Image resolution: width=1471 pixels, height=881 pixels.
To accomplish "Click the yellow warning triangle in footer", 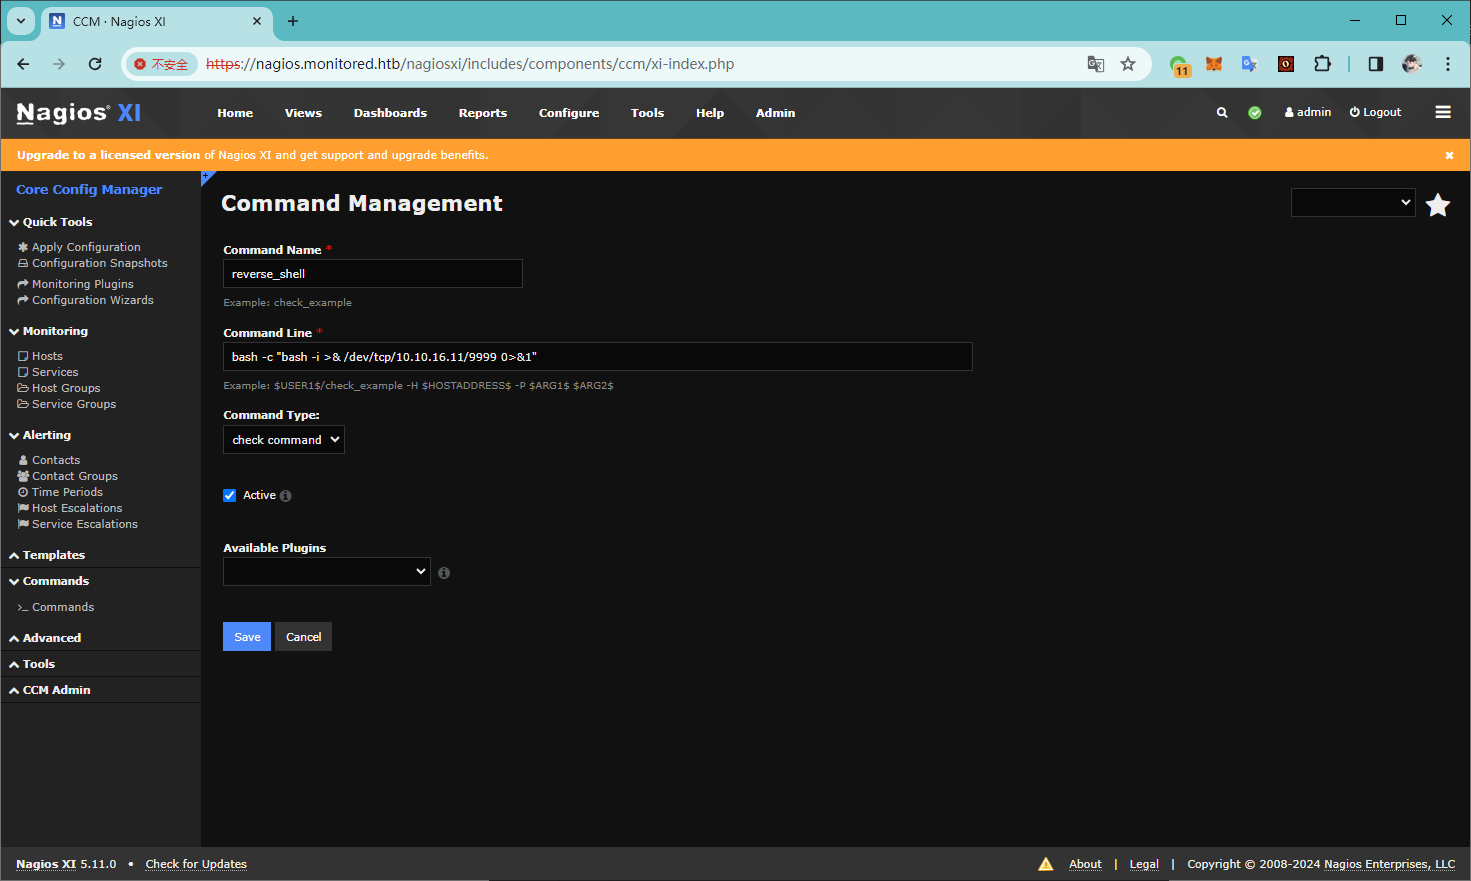I will pyautogui.click(x=1046, y=864).
